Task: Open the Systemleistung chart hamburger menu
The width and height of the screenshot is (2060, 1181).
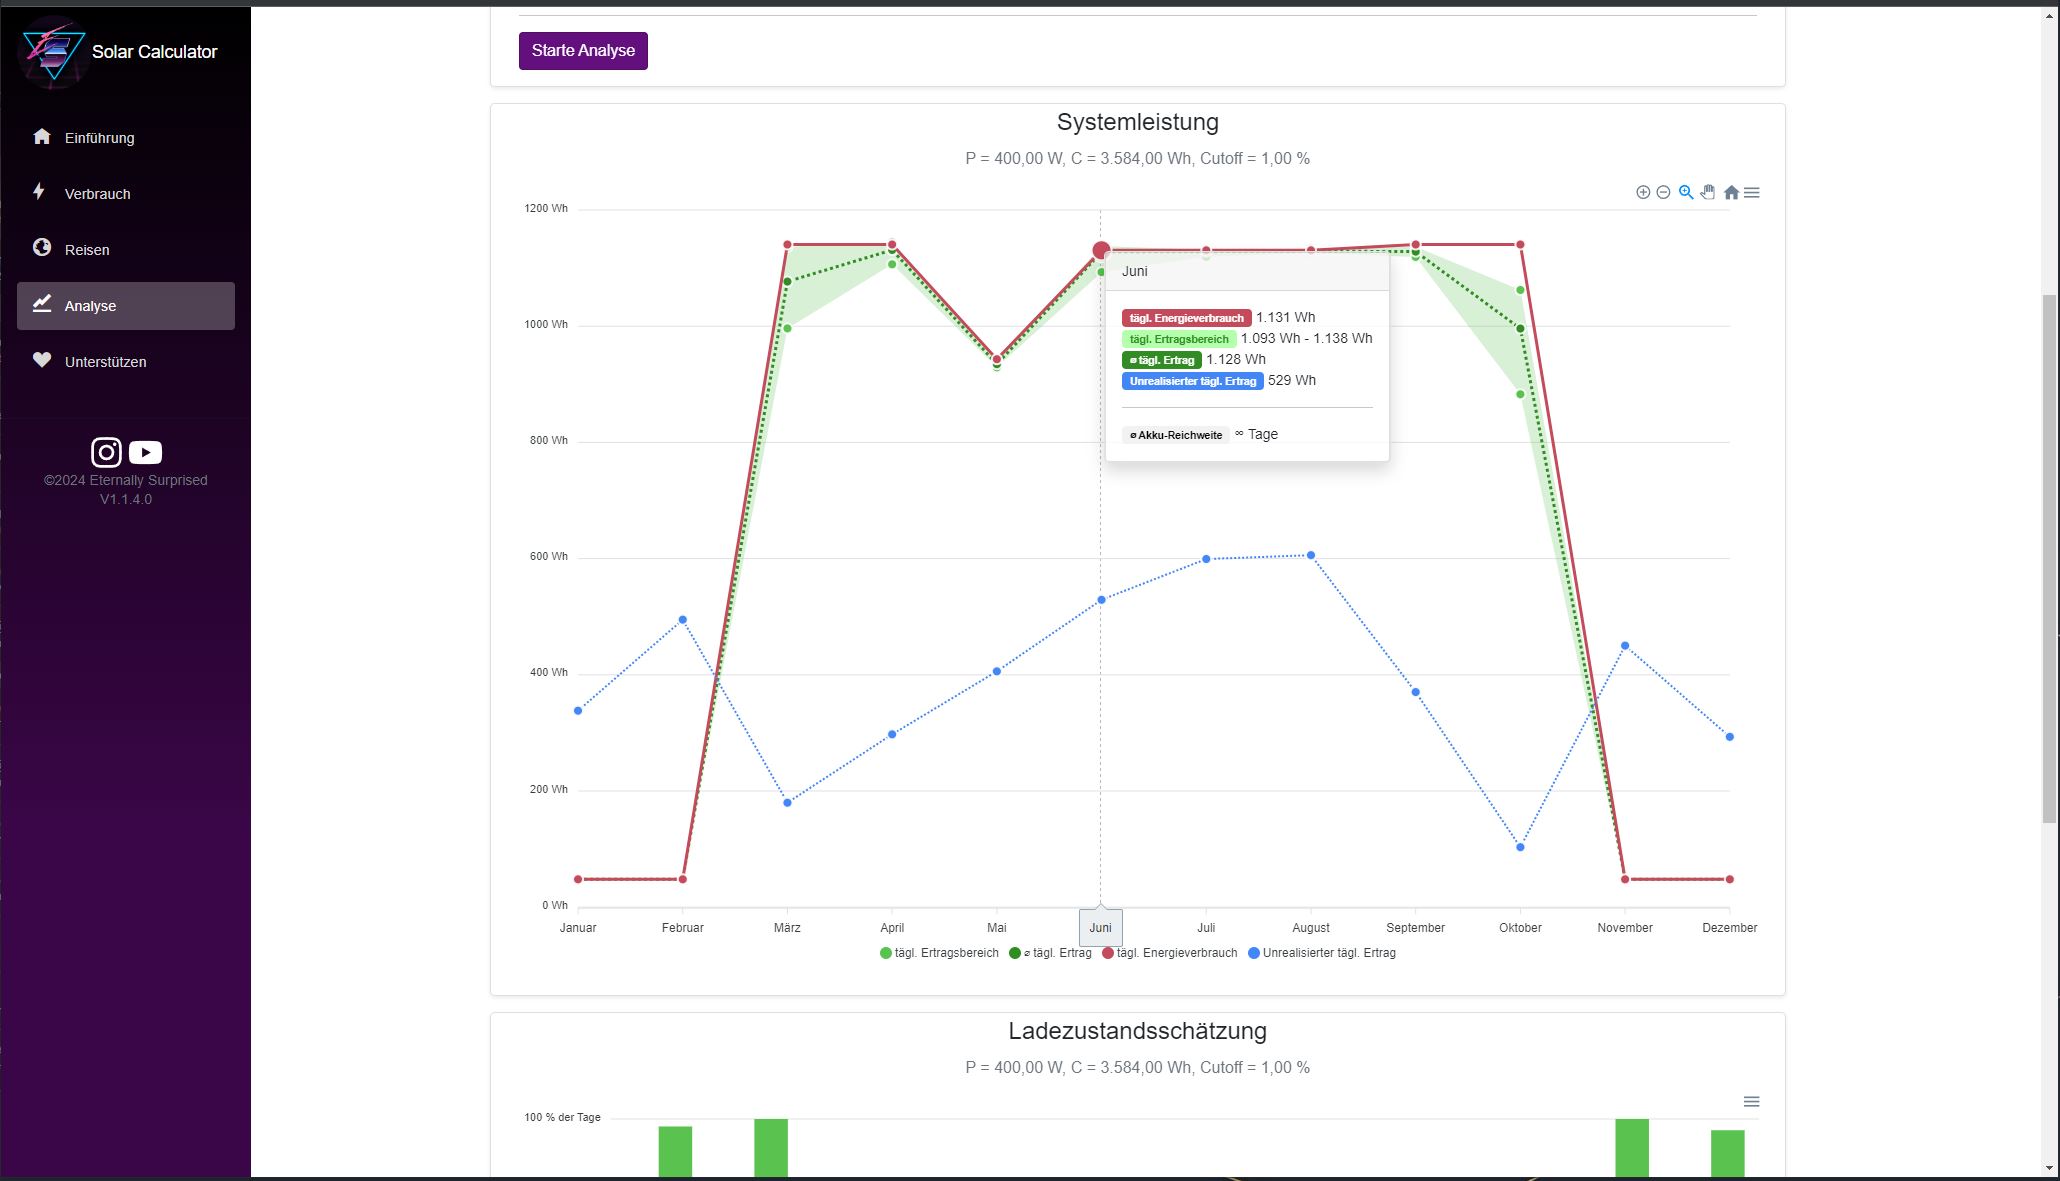Action: click(x=1752, y=192)
